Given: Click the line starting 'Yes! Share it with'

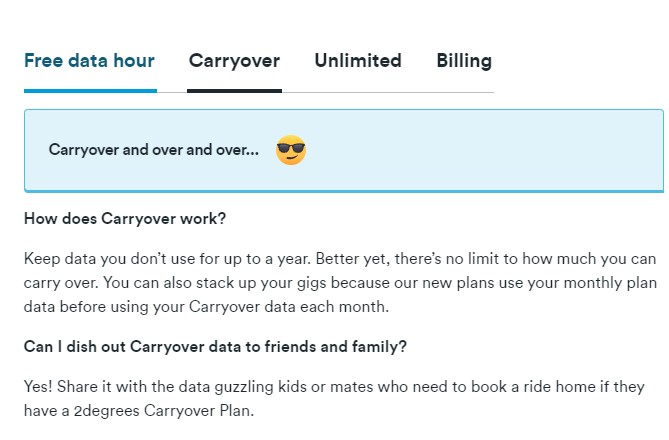Looking at the screenshot, I should click(x=334, y=387).
